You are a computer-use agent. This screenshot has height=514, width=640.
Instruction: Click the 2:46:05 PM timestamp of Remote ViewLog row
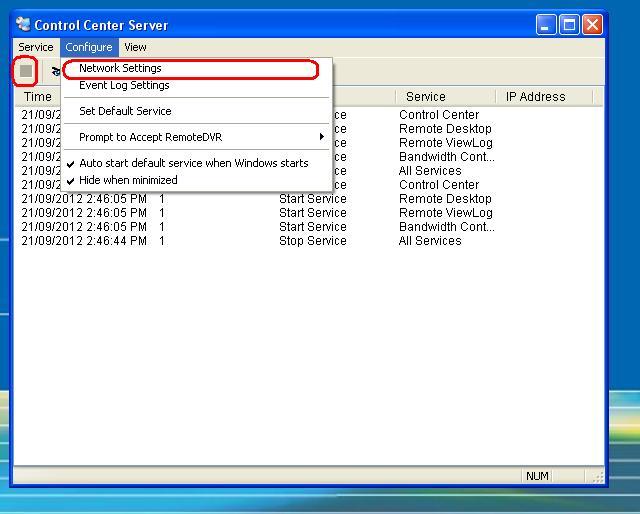point(84,213)
